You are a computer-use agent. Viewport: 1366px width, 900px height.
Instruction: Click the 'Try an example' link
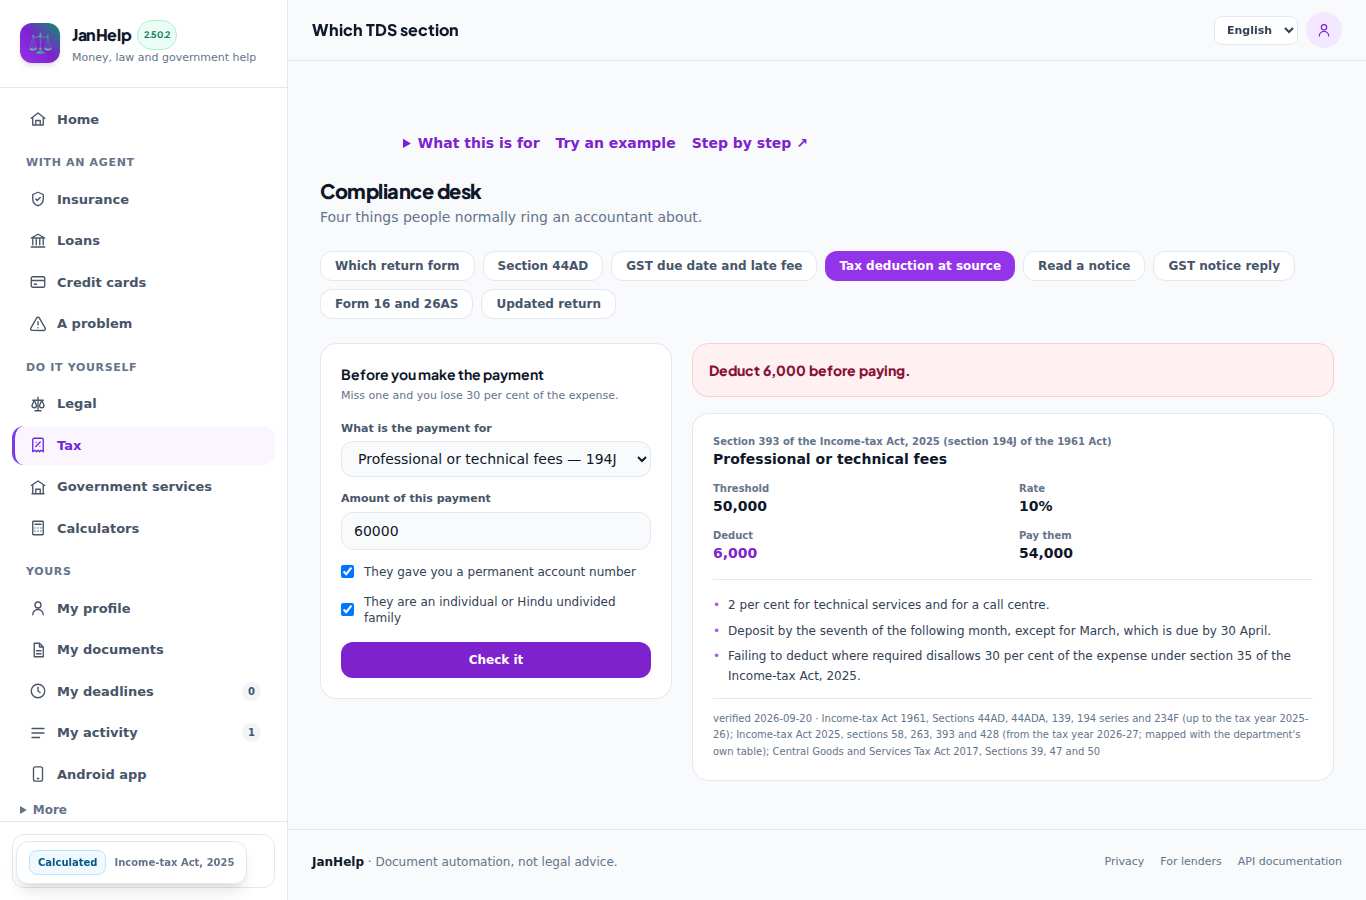point(616,143)
